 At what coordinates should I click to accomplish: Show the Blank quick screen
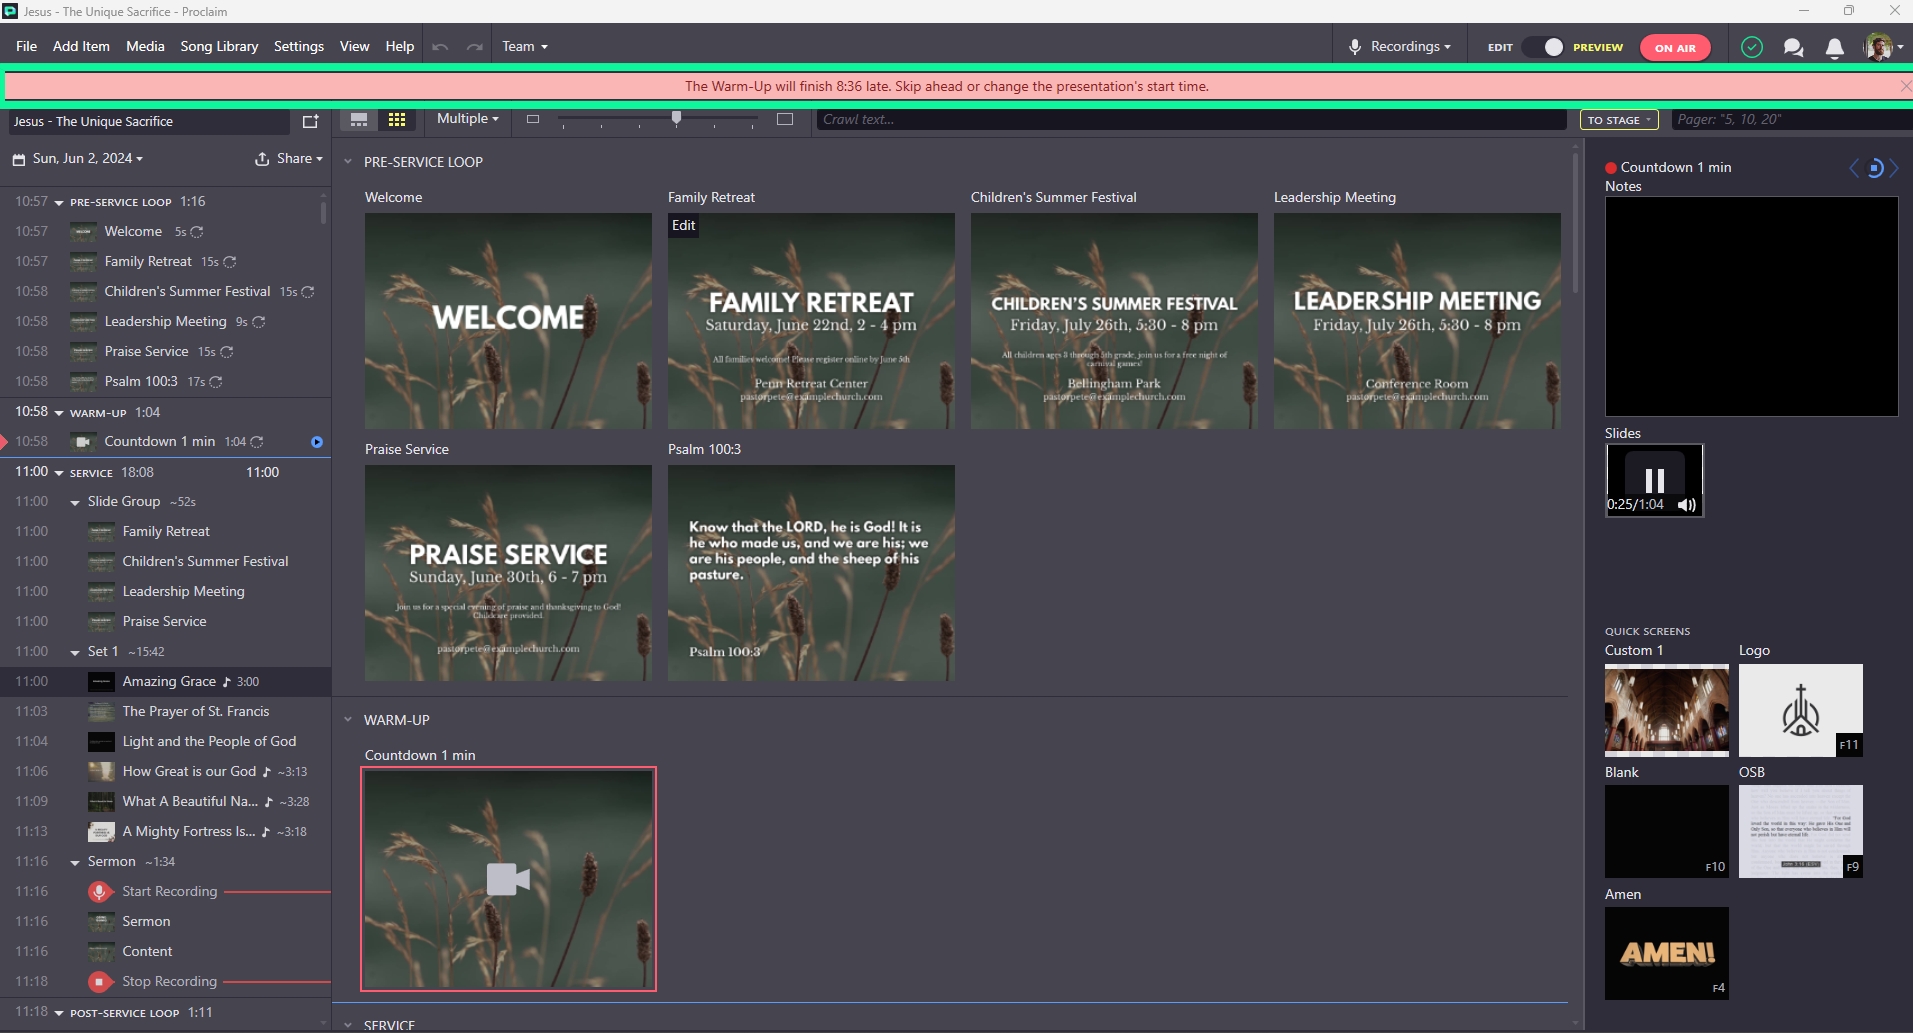[1666, 832]
